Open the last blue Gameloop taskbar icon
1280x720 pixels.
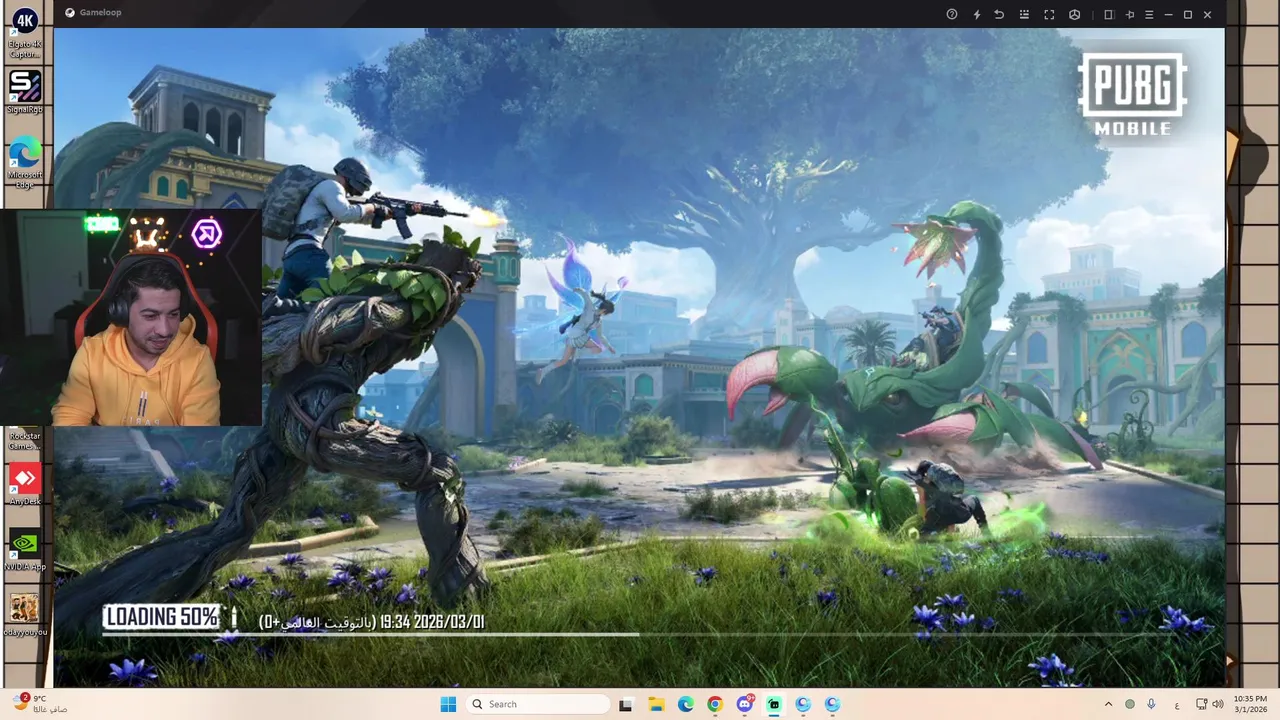point(832,704)
